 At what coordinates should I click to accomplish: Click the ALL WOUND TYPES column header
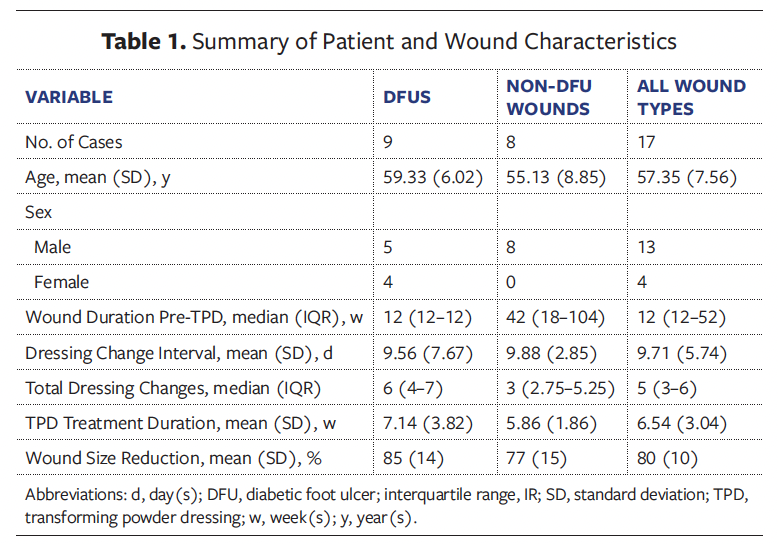click(691, 97)
